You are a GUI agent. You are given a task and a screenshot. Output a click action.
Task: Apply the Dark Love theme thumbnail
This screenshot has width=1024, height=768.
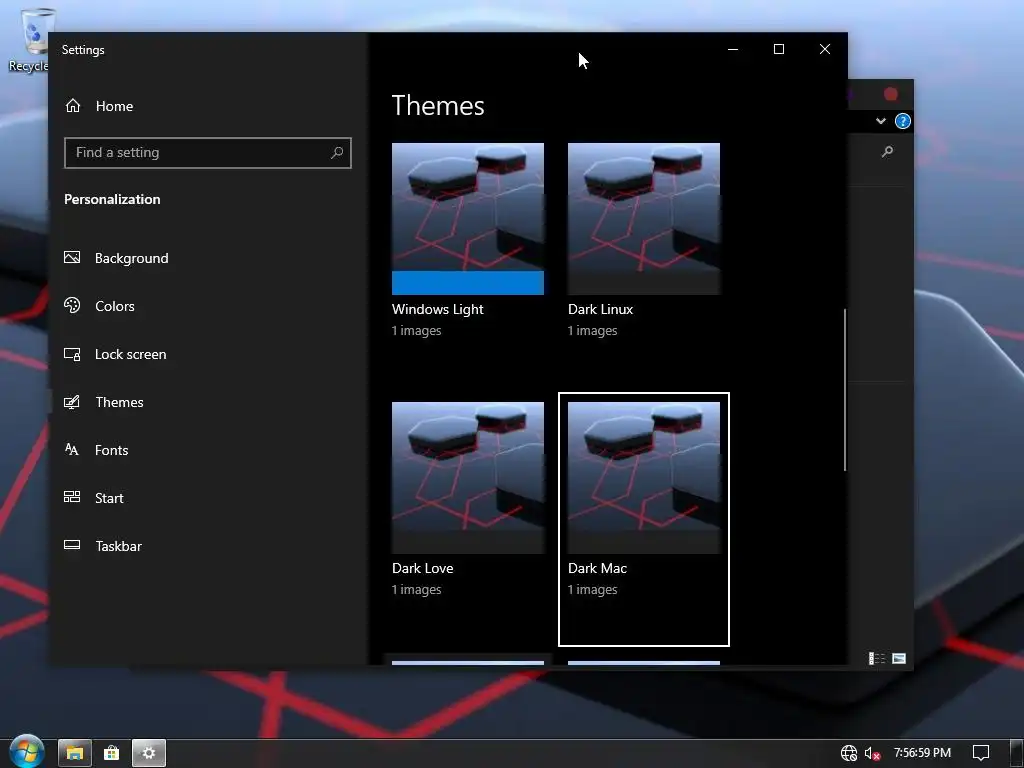[468, 477]
